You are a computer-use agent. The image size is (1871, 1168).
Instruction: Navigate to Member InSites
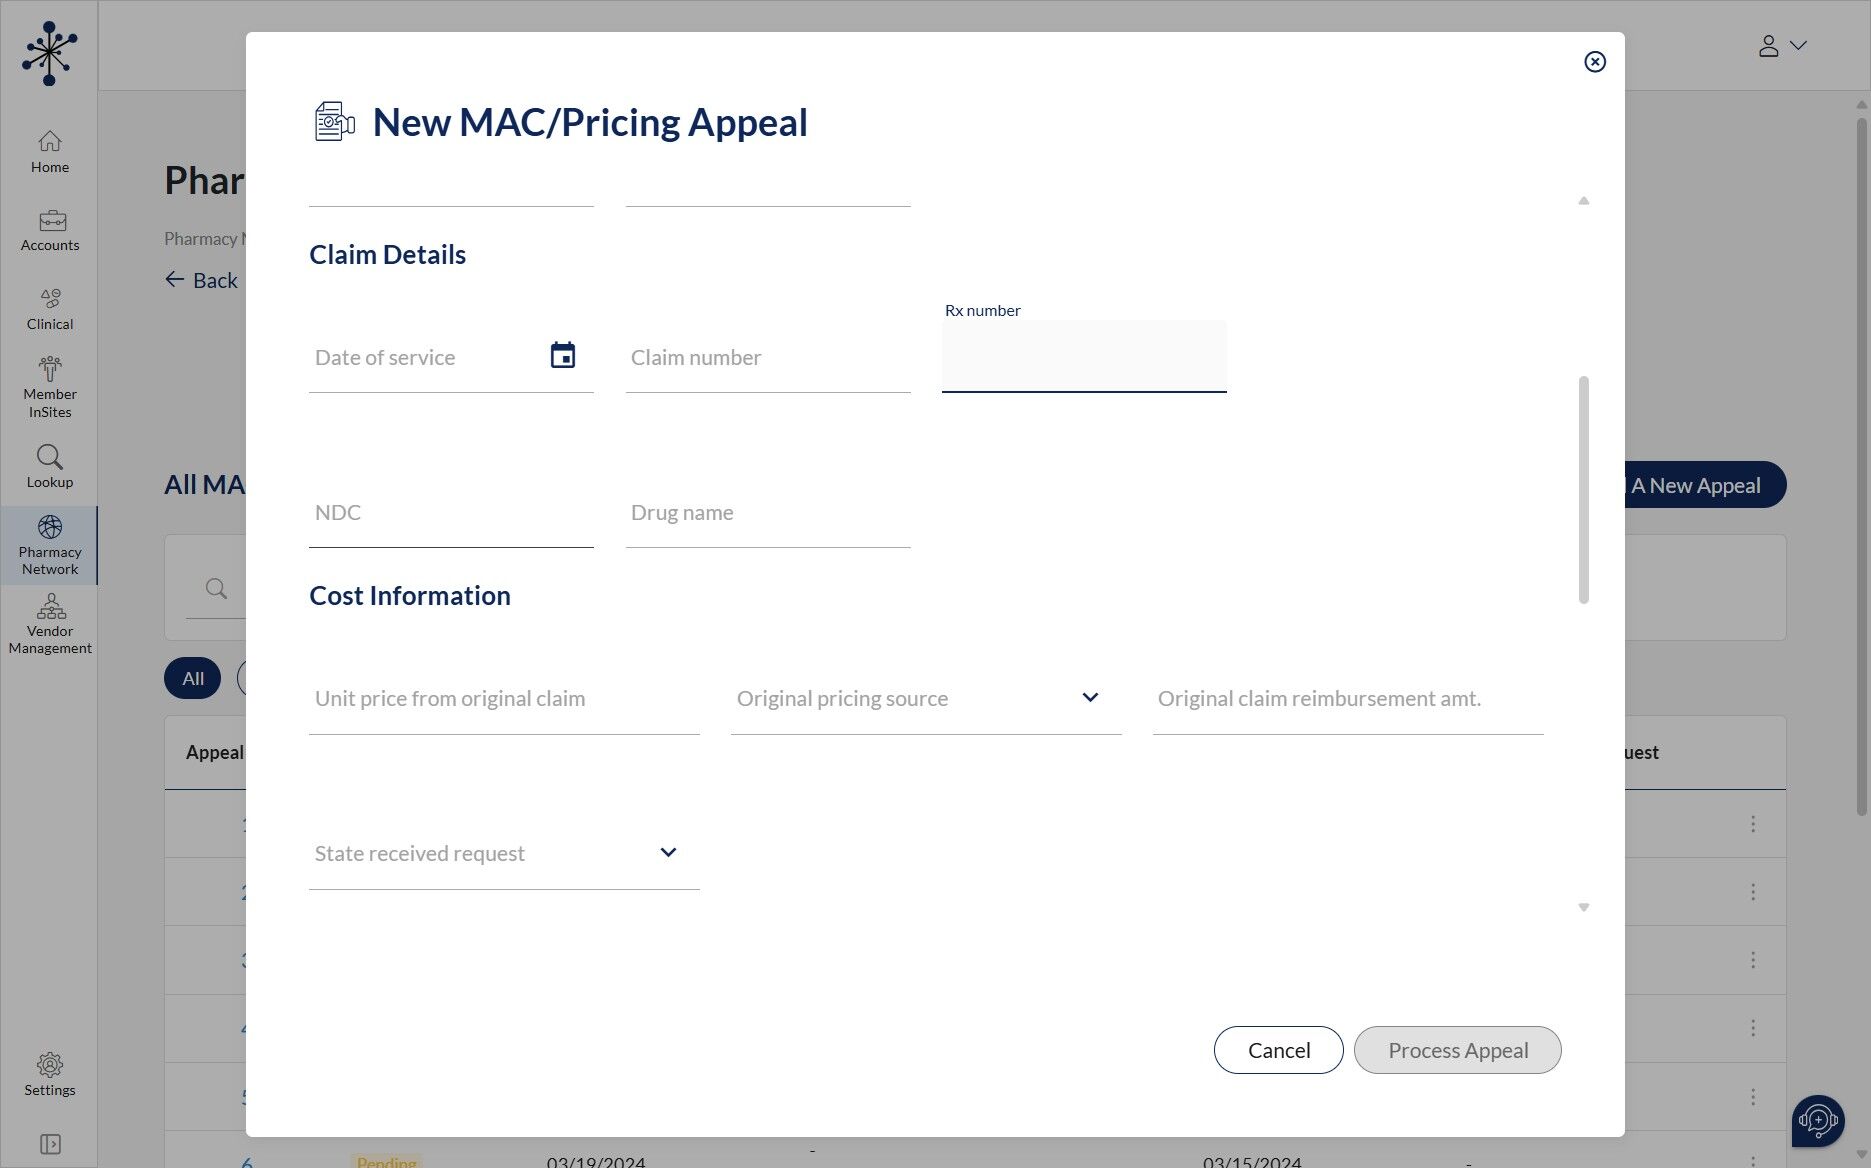[50, 387]
